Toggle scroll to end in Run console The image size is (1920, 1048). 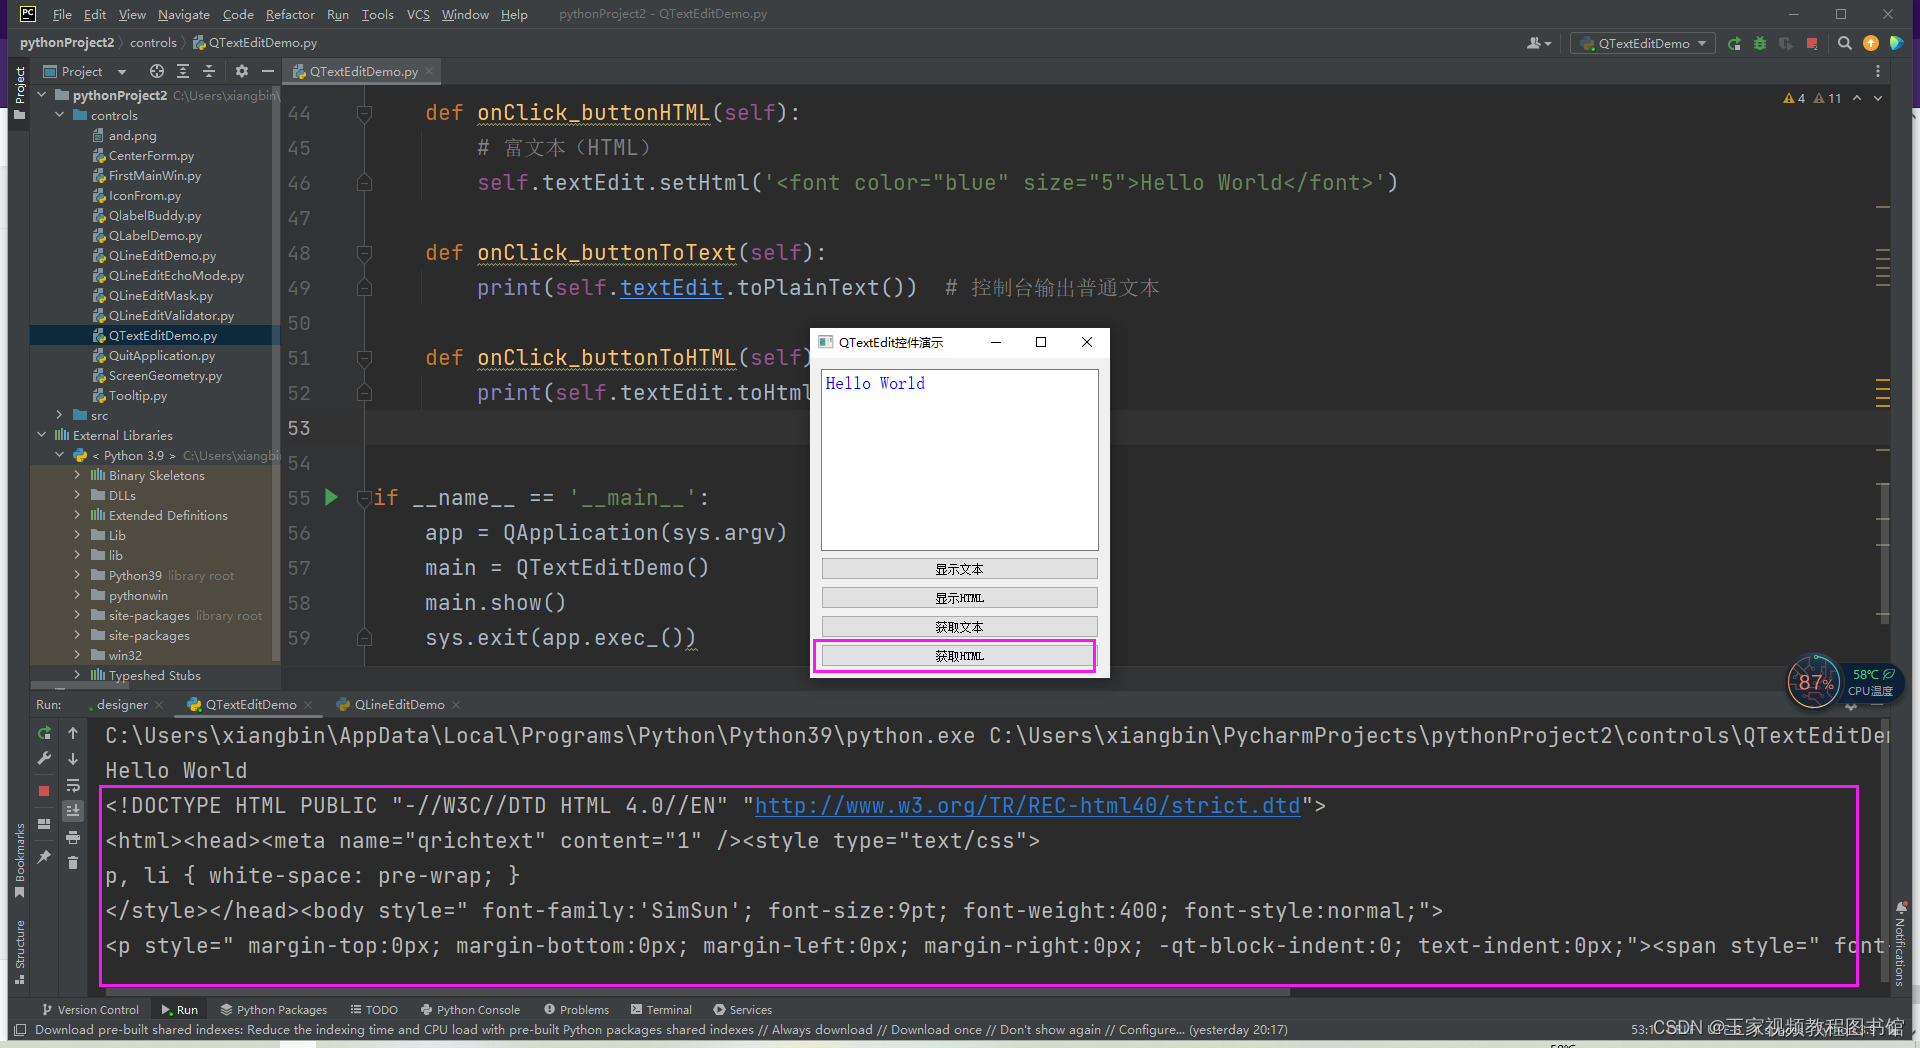[73, 811]
